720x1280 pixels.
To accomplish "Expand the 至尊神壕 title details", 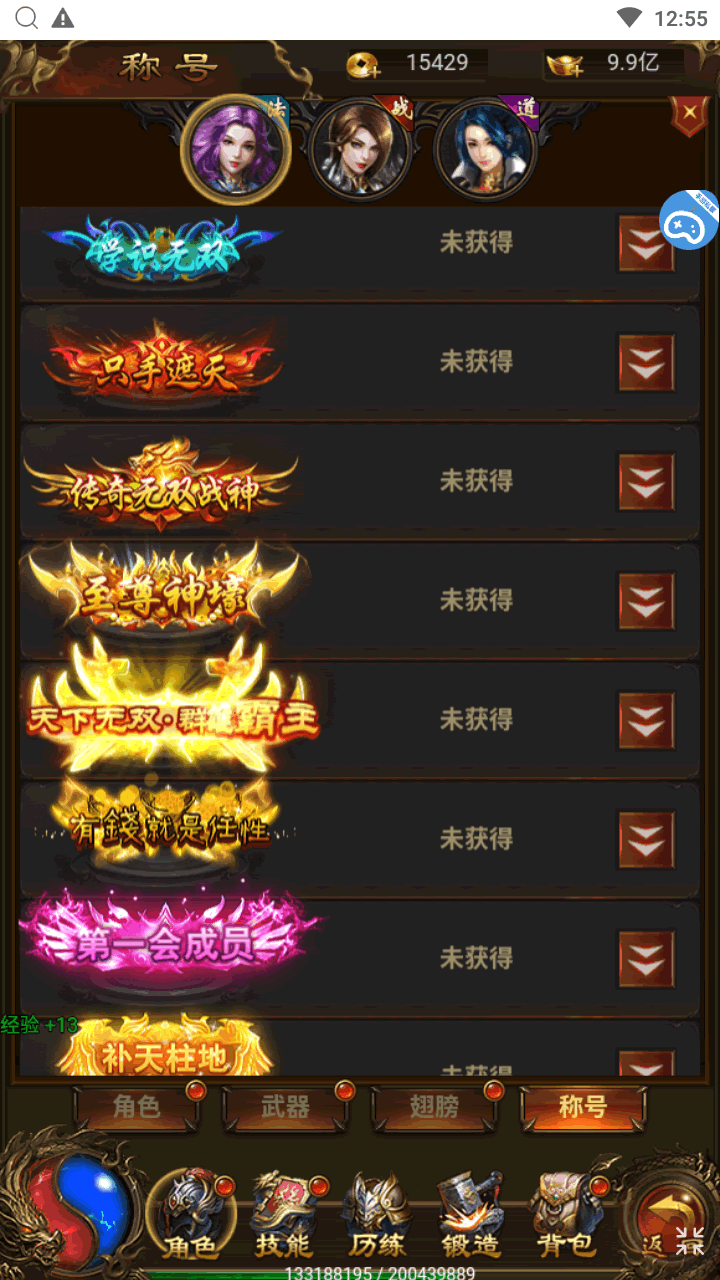I will 646,601.
